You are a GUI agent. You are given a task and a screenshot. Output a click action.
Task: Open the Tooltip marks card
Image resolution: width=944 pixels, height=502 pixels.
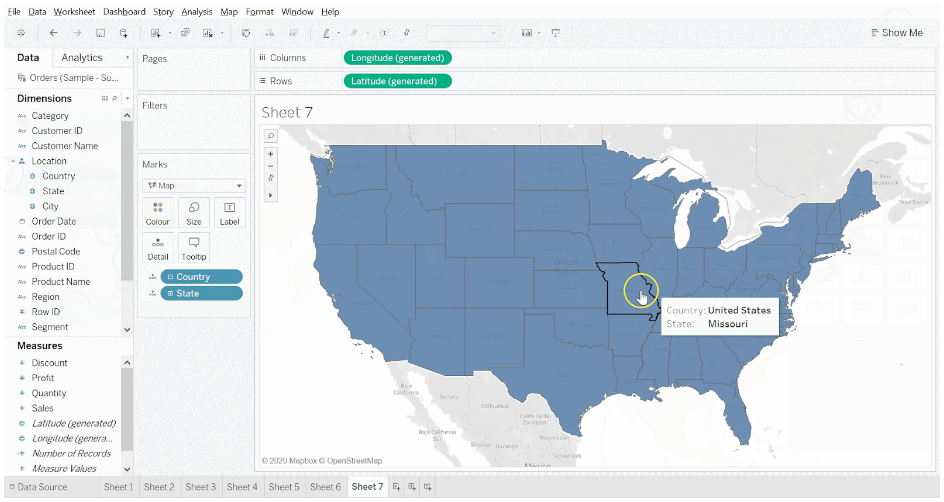194,247
